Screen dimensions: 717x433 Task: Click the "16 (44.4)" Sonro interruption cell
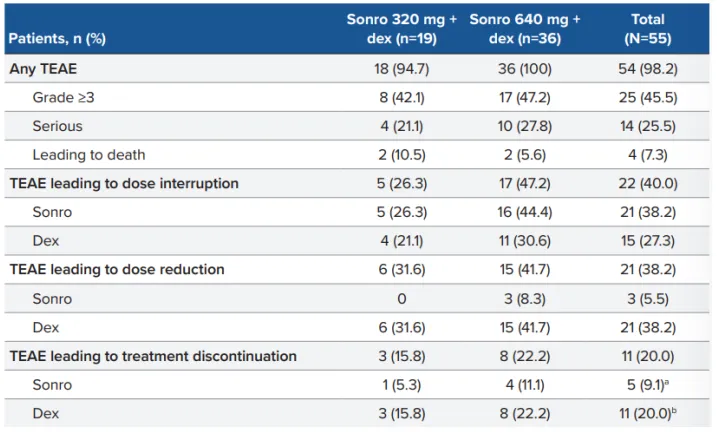point(524,212)
